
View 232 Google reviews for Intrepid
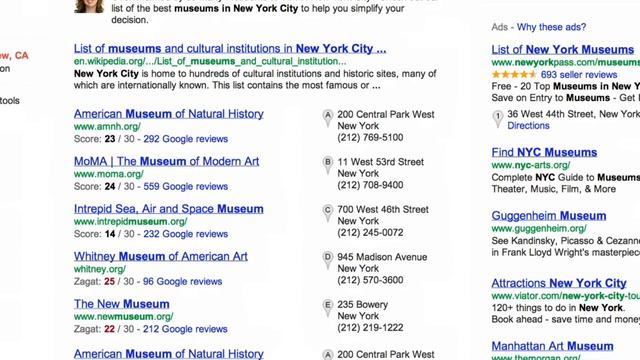[x=185, y=234]
